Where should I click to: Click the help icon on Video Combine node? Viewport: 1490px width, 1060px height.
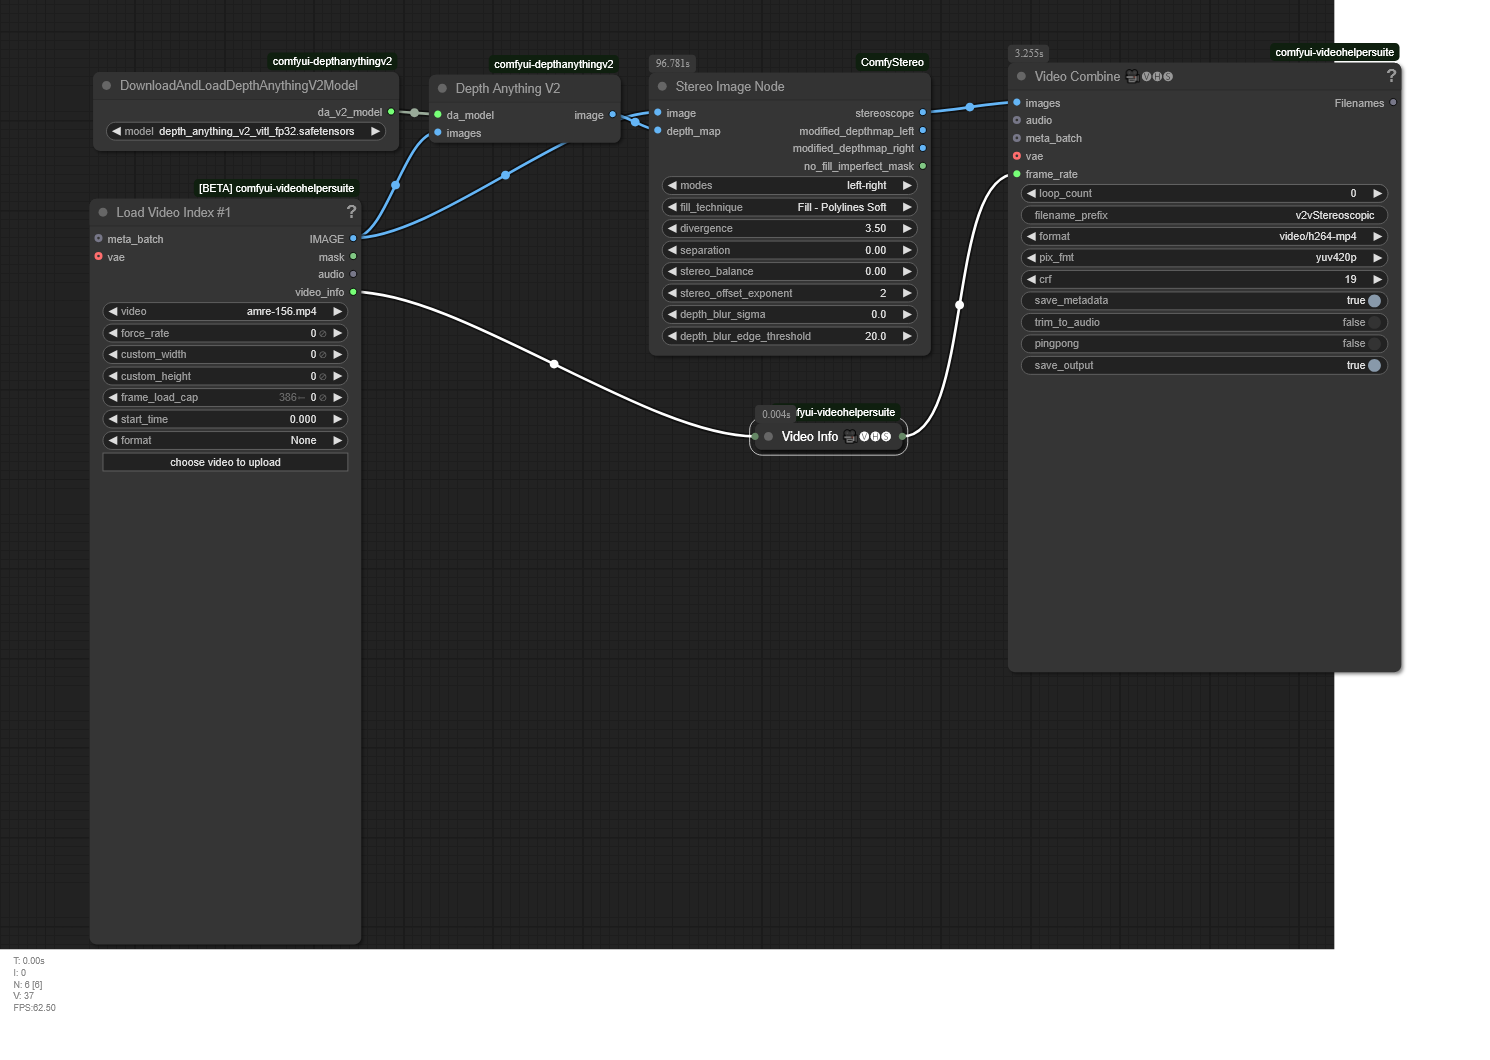[x=1390, y=76]
